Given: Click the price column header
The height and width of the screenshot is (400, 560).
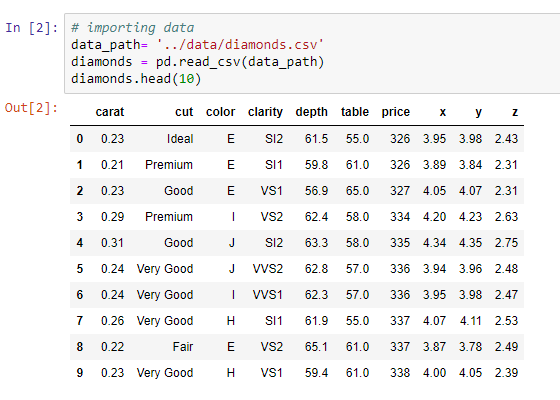Looking at the screenshot, I should click(x=396, y=112).
